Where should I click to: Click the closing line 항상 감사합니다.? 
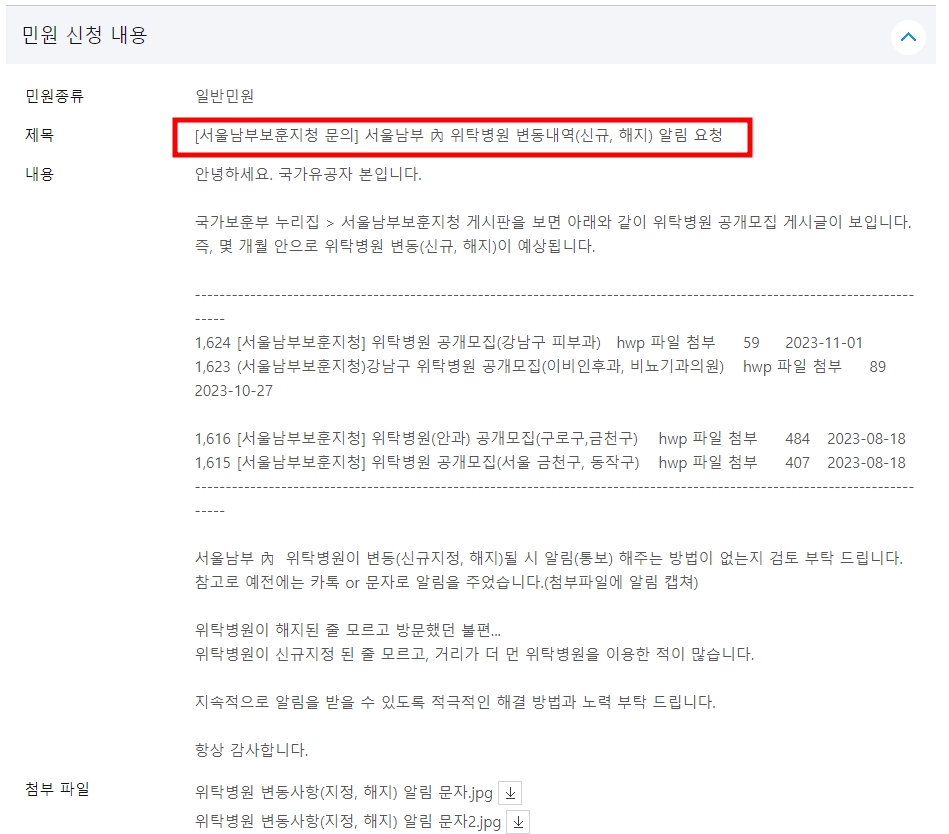(251, 750)
